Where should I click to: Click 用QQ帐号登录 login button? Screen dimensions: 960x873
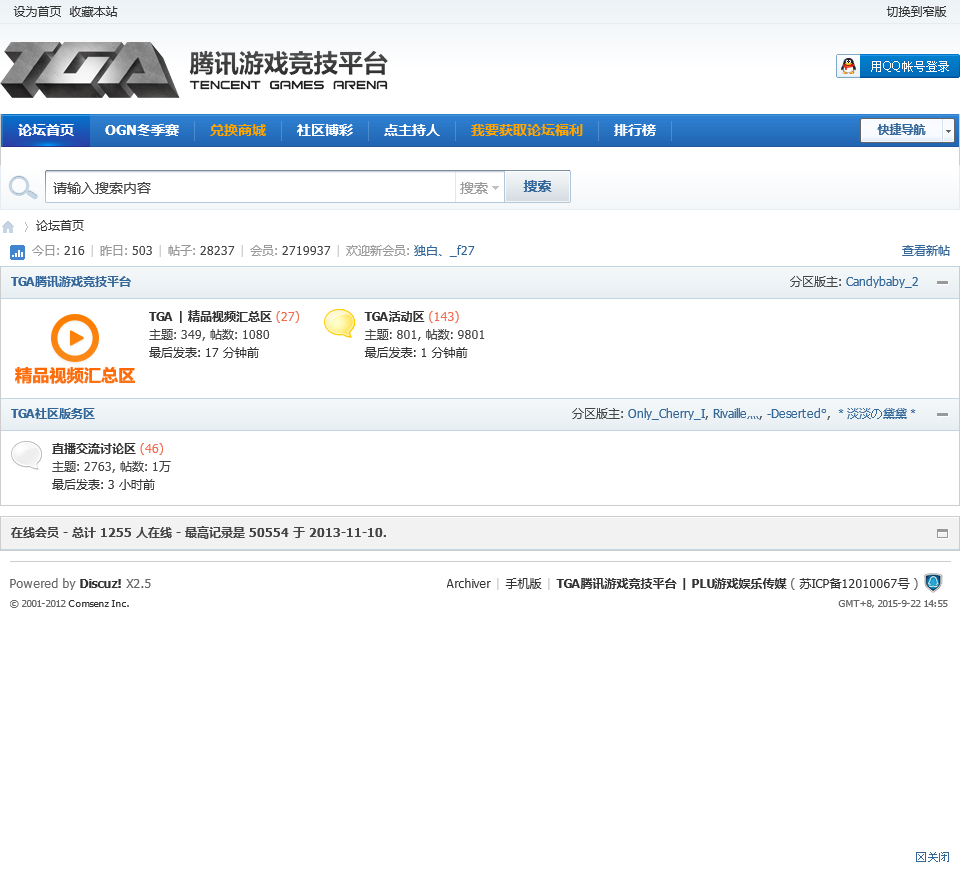[898, 66]
